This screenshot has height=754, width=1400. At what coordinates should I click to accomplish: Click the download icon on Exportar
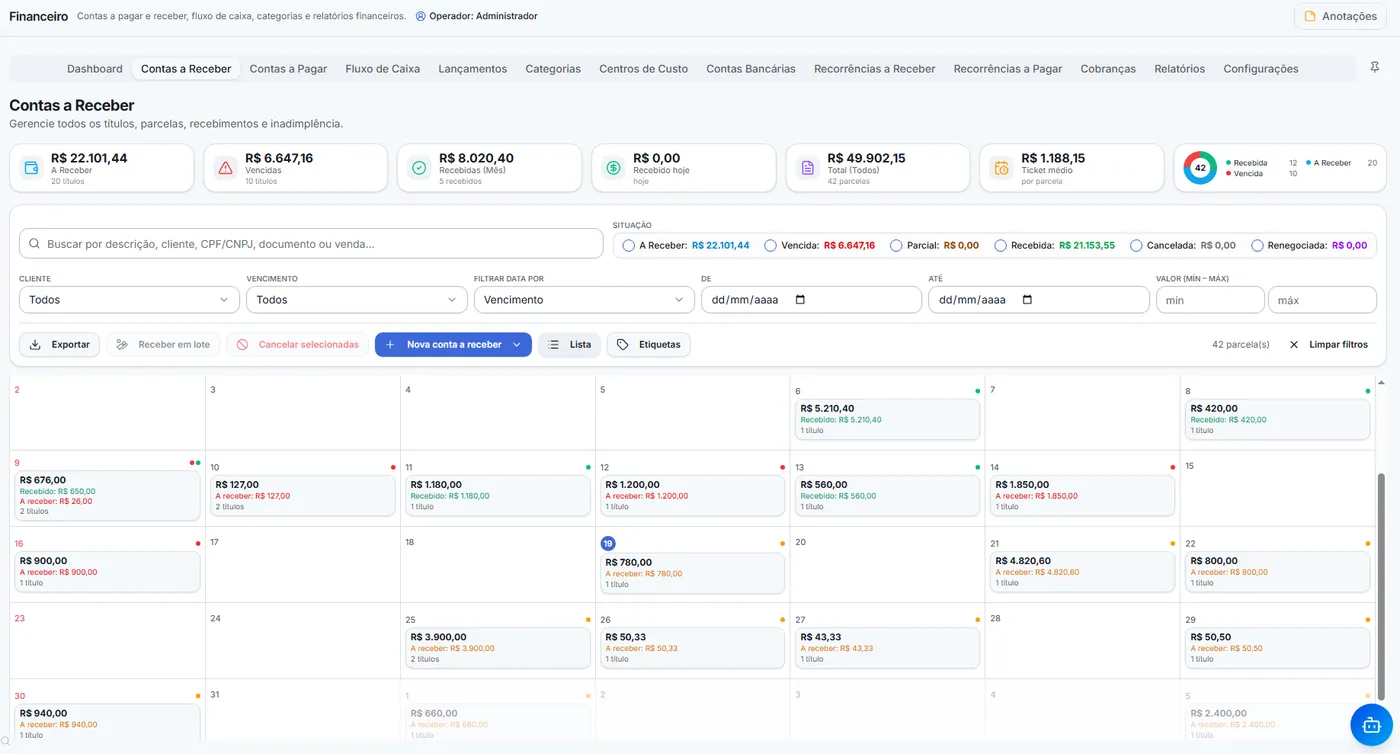[35, 345]
